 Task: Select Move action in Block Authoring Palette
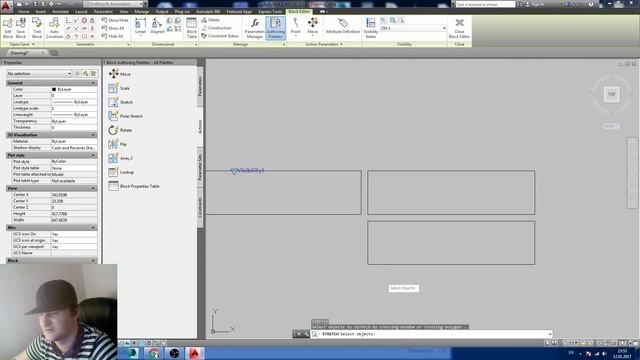pos(120,74)
